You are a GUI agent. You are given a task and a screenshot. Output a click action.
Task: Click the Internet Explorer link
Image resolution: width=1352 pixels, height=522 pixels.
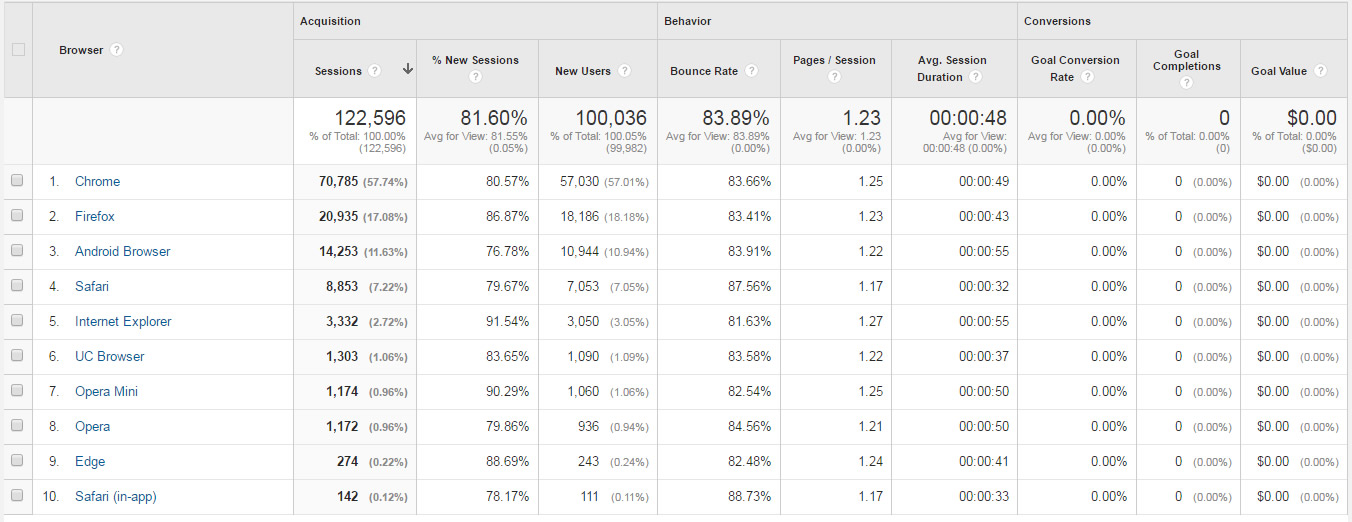[123, 321]
